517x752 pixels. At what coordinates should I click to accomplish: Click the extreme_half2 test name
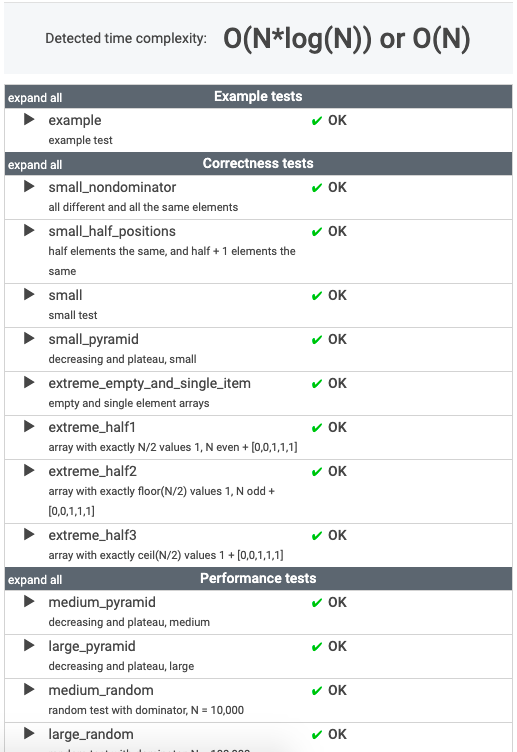pyautogui.click(x=93, y=471)
